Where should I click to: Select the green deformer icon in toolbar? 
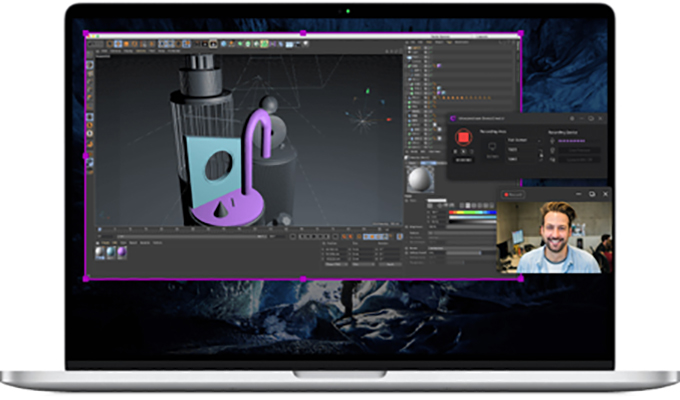(x=263, y=44)
